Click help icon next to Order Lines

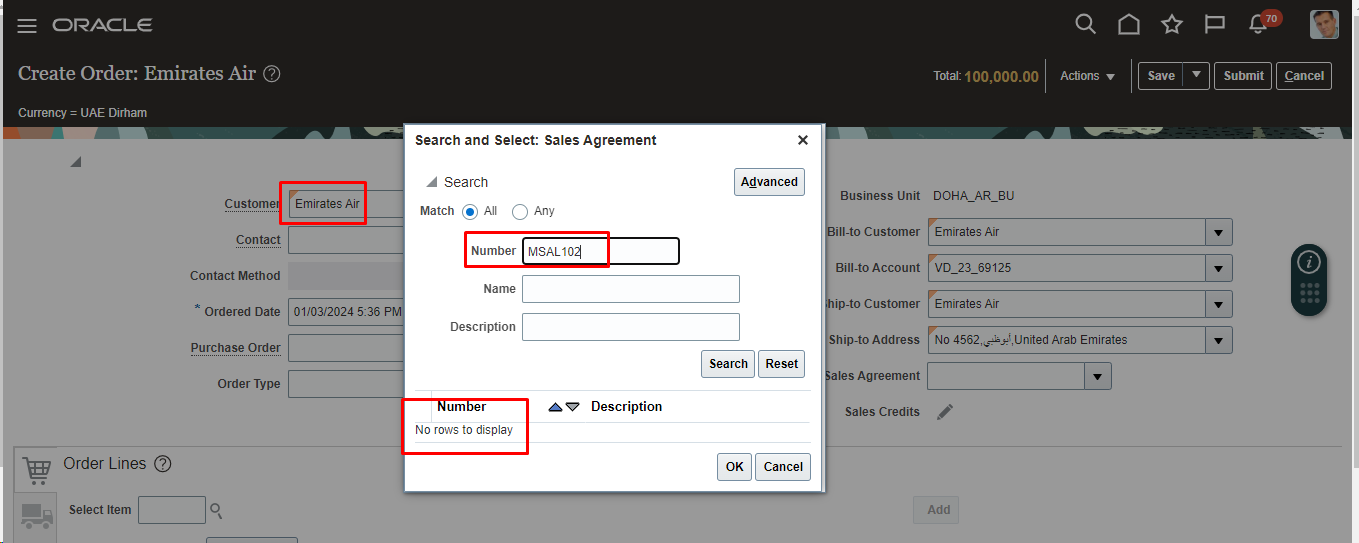pyautogui.click(x=163, y=464)
